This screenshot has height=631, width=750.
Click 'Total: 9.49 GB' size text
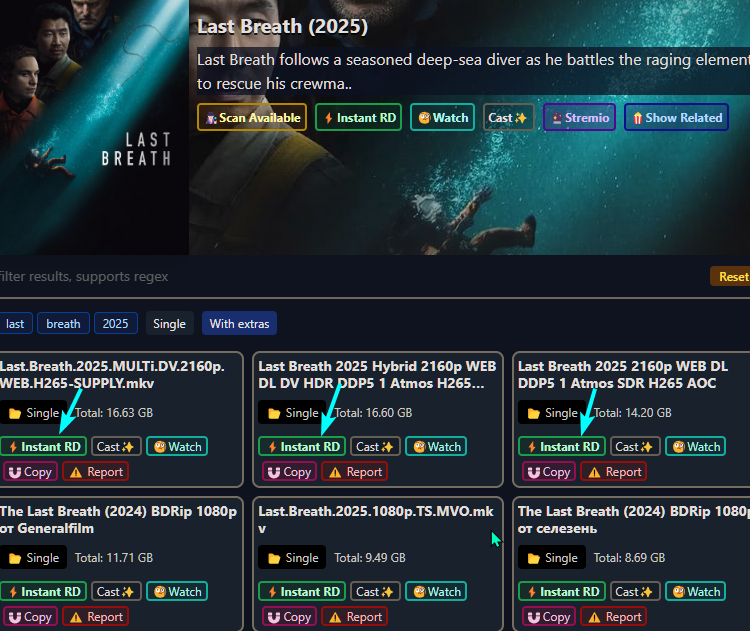pyautogui.click(x=370, y=558)
